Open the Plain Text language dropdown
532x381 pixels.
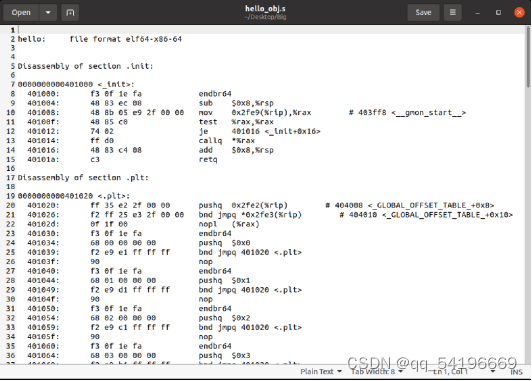click(x=321, y=372)
